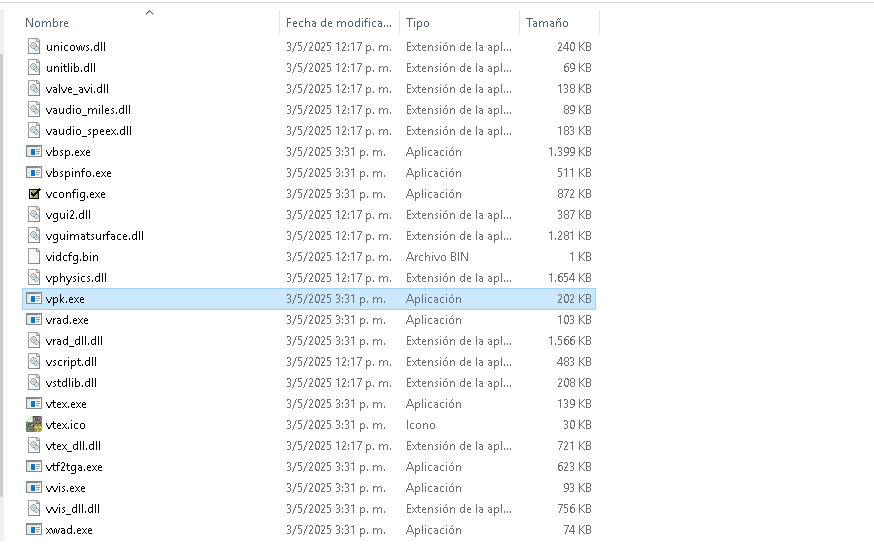Screen dimensions: 874x545
Task: Click the vphysics.dll file icon
Action: click(35, 278)
